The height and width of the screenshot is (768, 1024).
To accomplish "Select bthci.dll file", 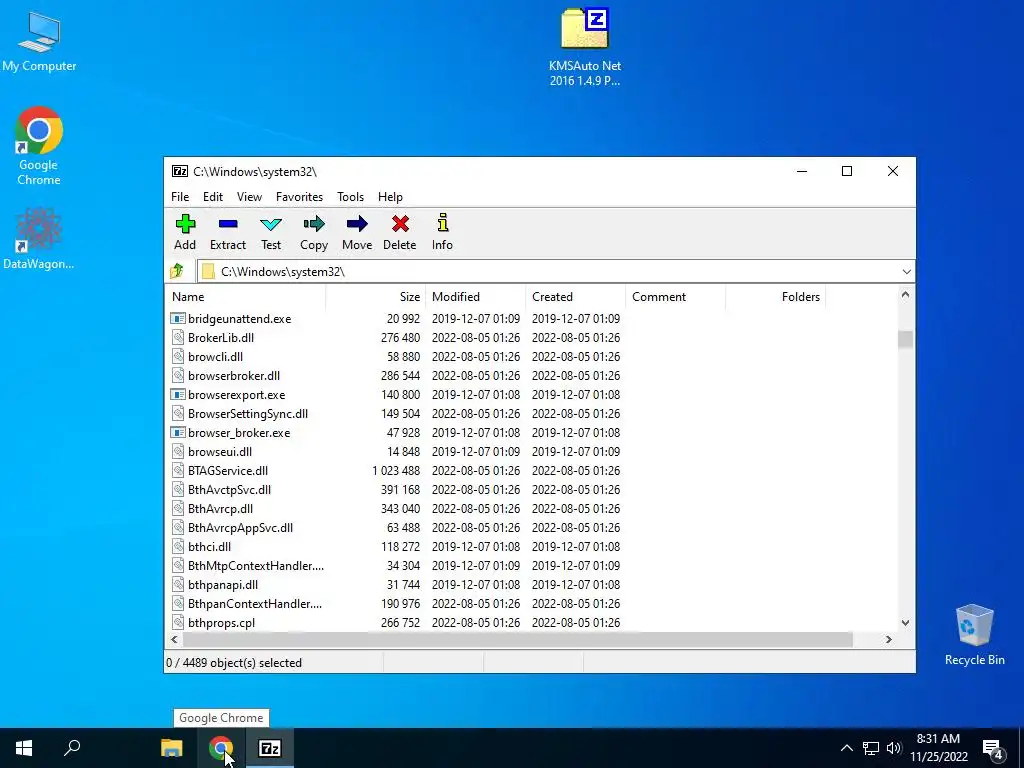I will 210,546.
